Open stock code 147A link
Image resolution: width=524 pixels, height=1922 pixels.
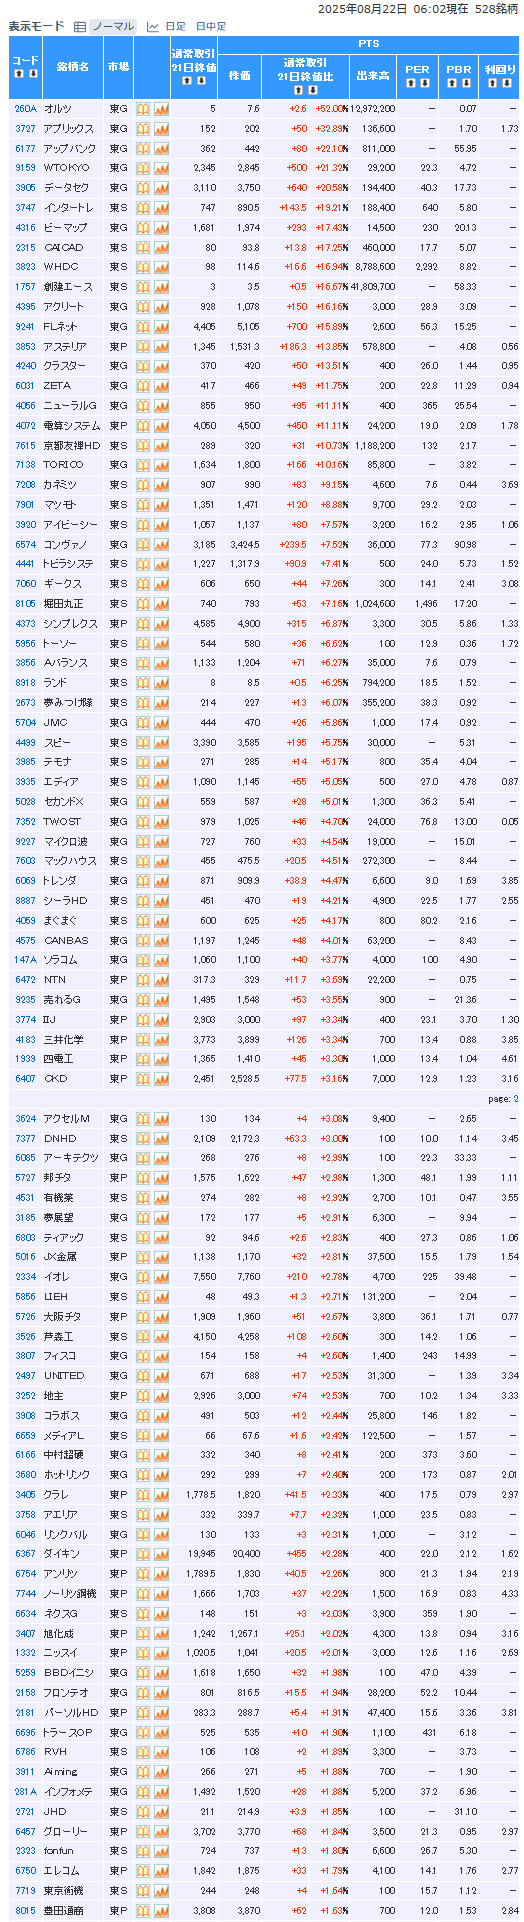pos(25,960)
